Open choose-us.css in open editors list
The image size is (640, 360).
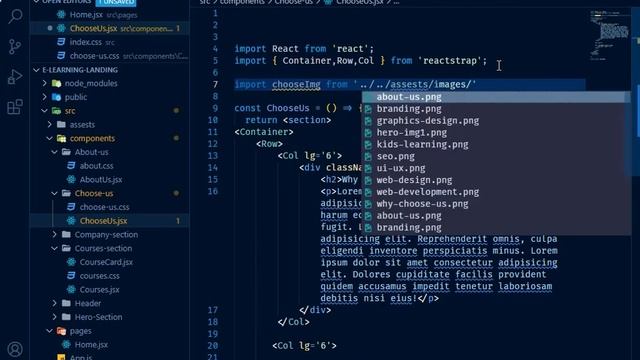coord(110,56)
